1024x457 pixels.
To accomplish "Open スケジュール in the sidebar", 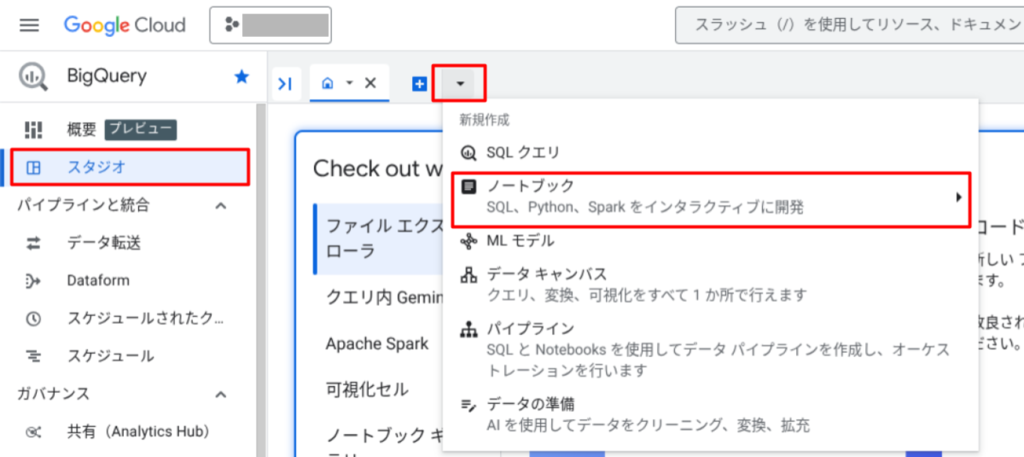I will 110,356.
